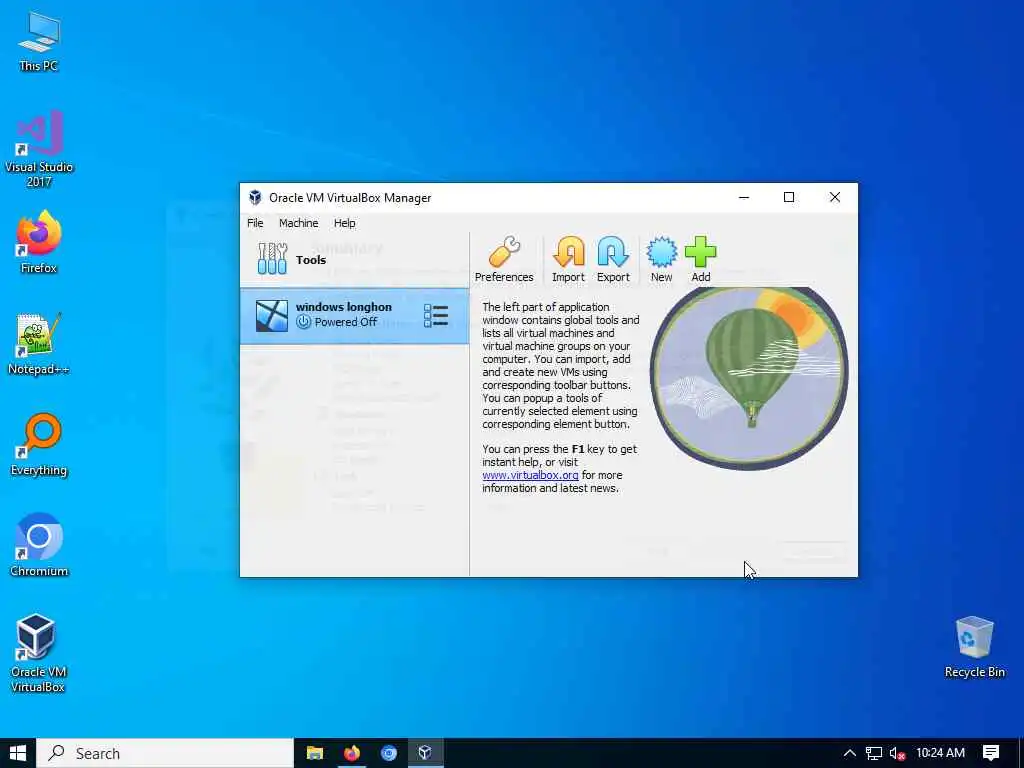Close the VirtualBox Manager window

pos(835,197)
